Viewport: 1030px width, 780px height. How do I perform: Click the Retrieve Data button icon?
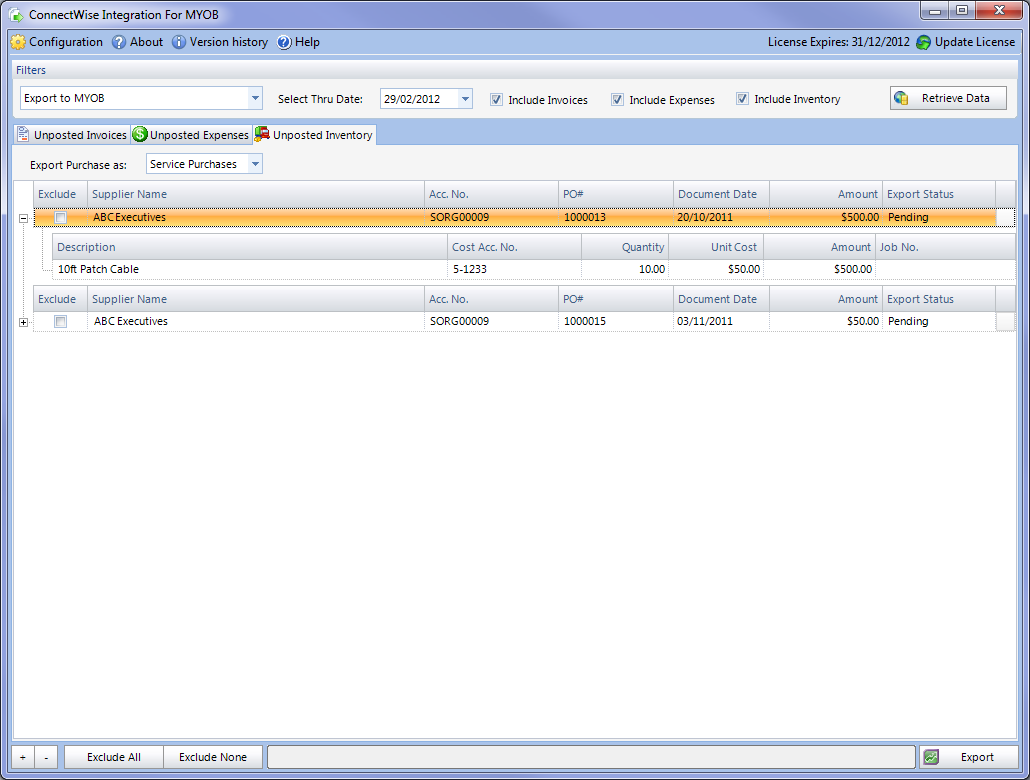[901, 98]
